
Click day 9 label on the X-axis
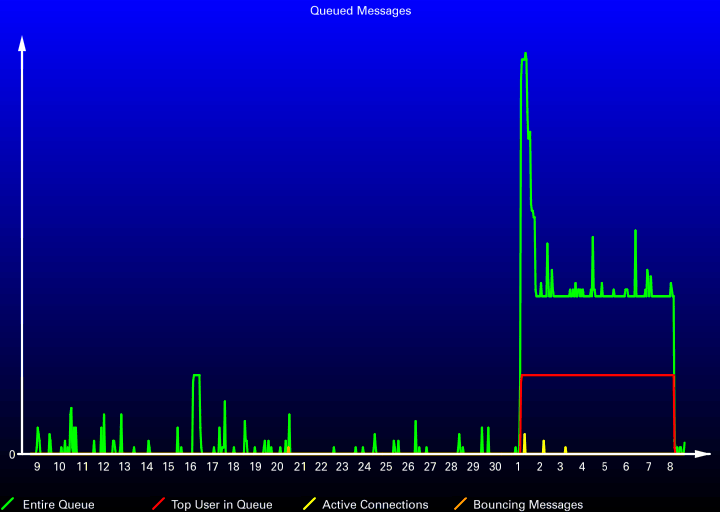coord(38,467)
